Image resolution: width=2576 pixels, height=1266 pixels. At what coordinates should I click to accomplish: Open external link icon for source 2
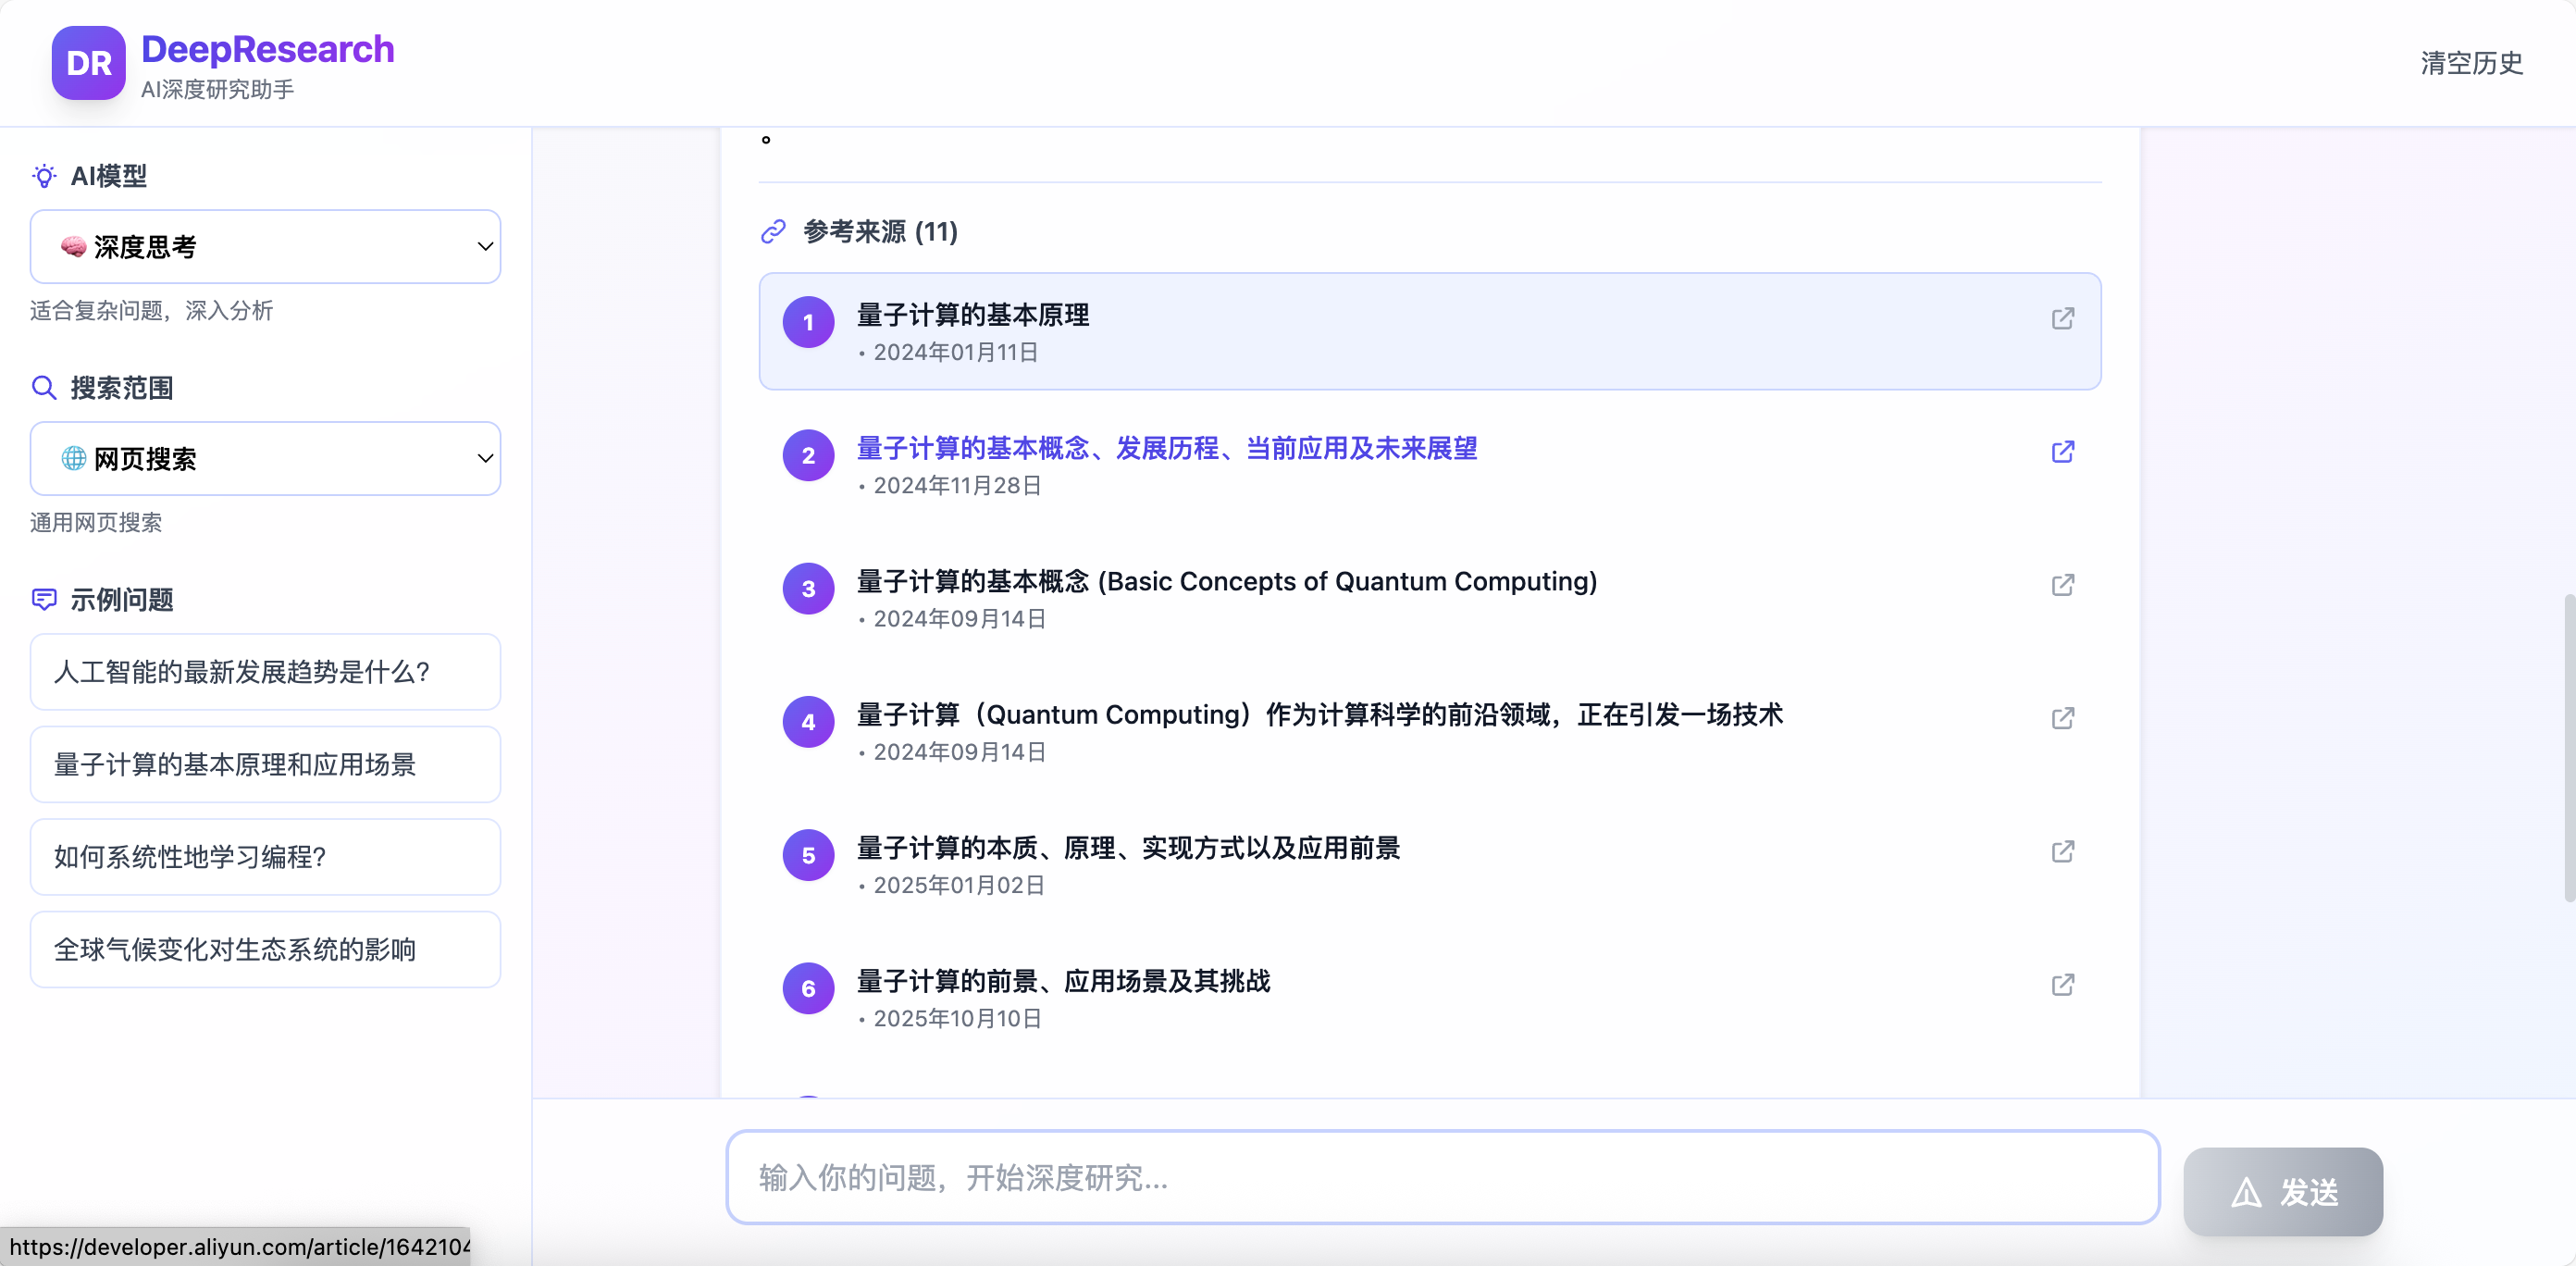[2062, 452]
